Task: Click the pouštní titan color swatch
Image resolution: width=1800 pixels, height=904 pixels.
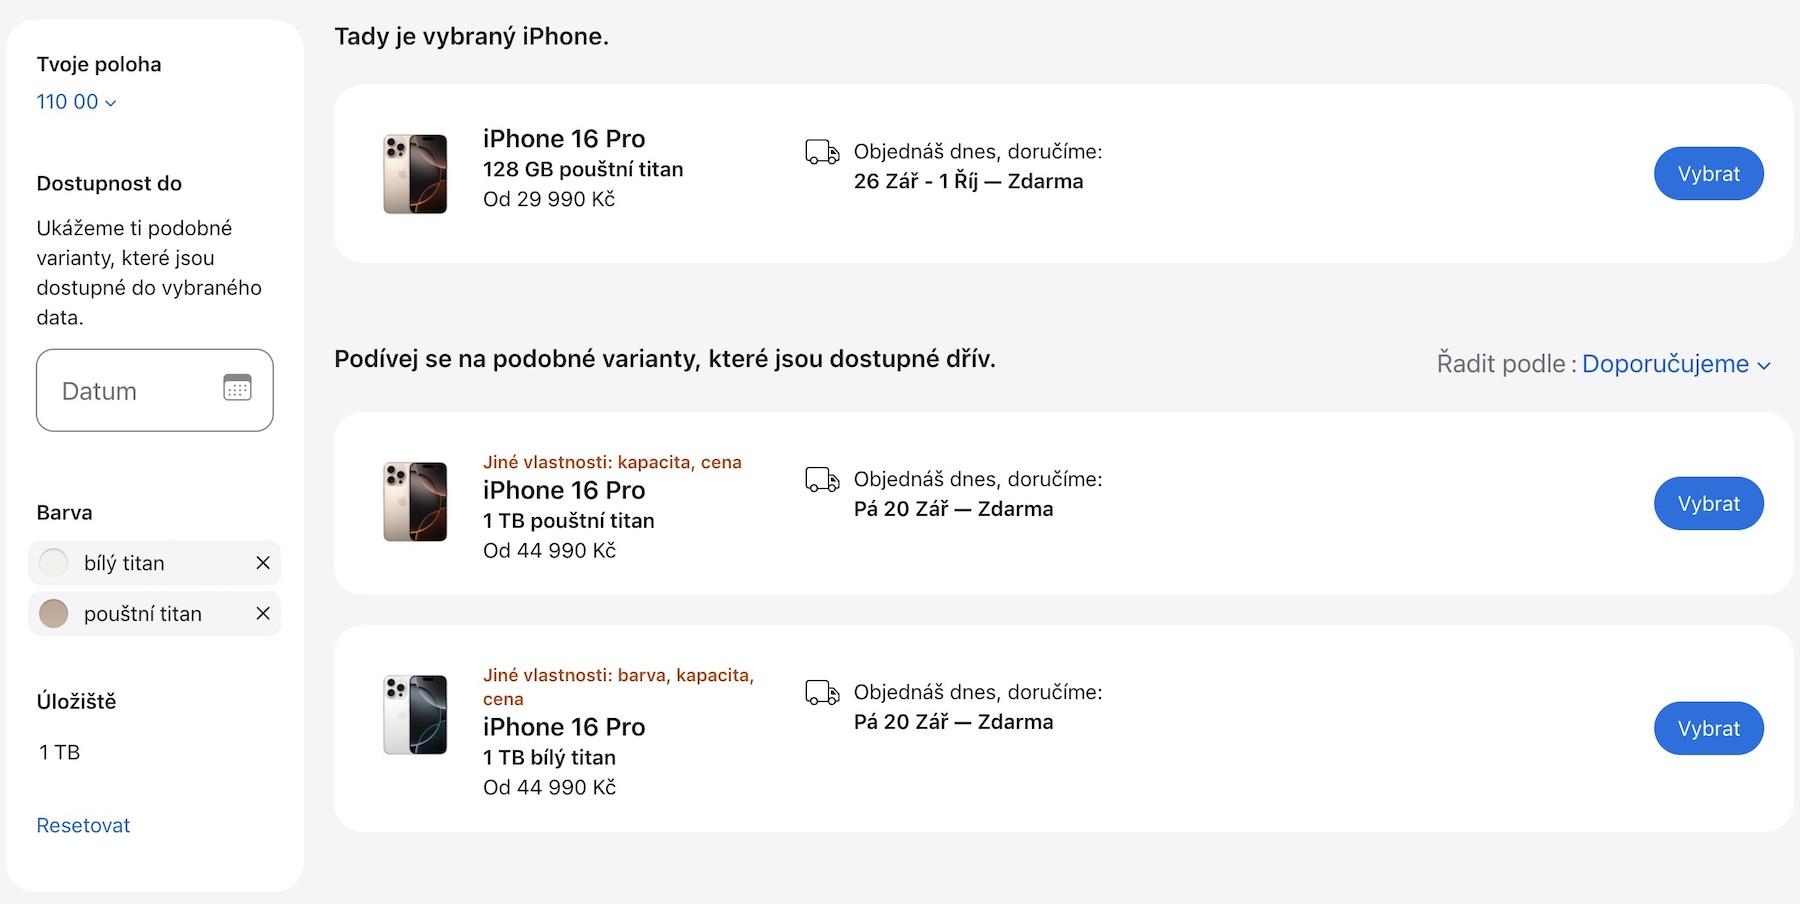Action: [53, 614]
